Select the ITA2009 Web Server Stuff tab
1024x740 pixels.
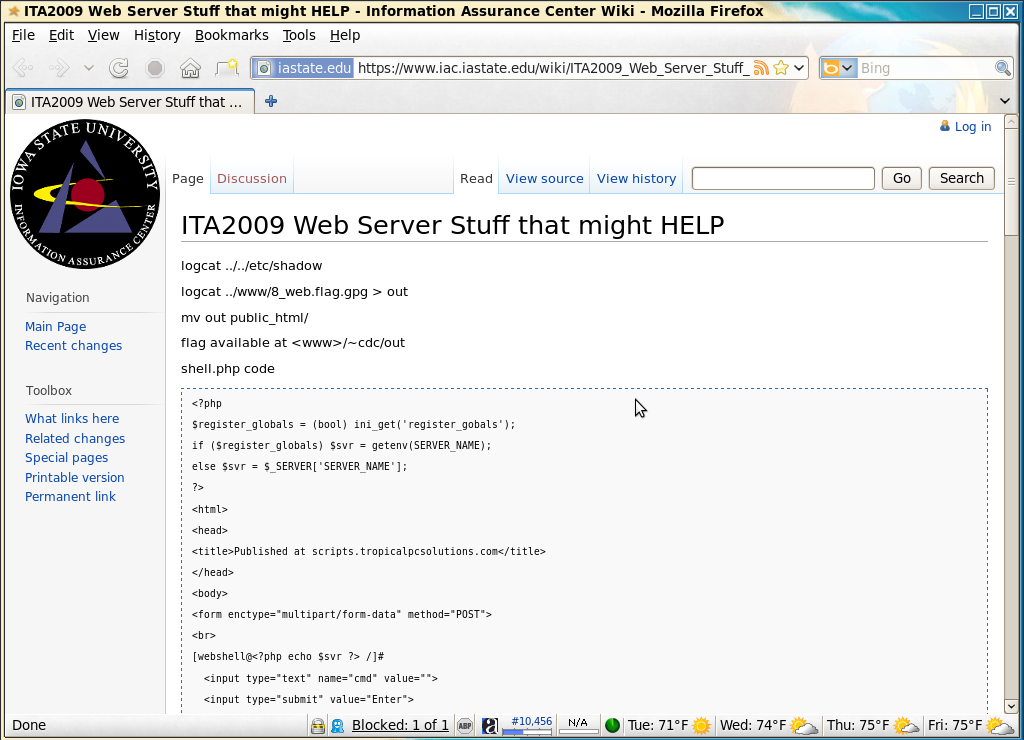click(x=130, y=102)
